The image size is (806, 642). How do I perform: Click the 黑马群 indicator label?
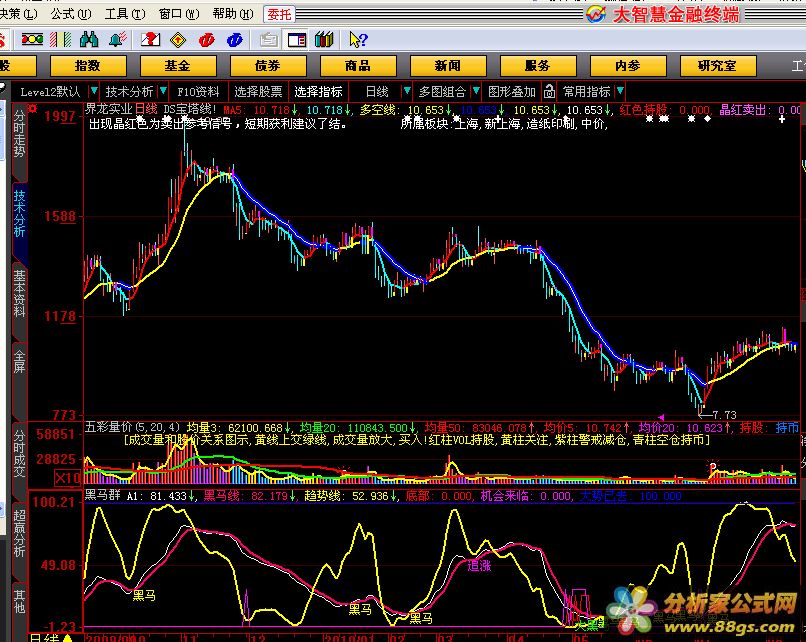(103, 496)
